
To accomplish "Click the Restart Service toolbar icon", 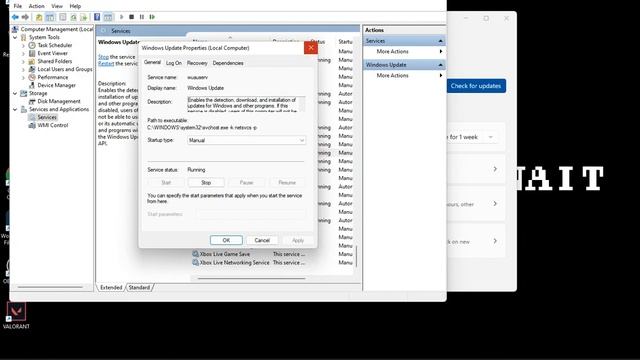I will tap(152, 17).
